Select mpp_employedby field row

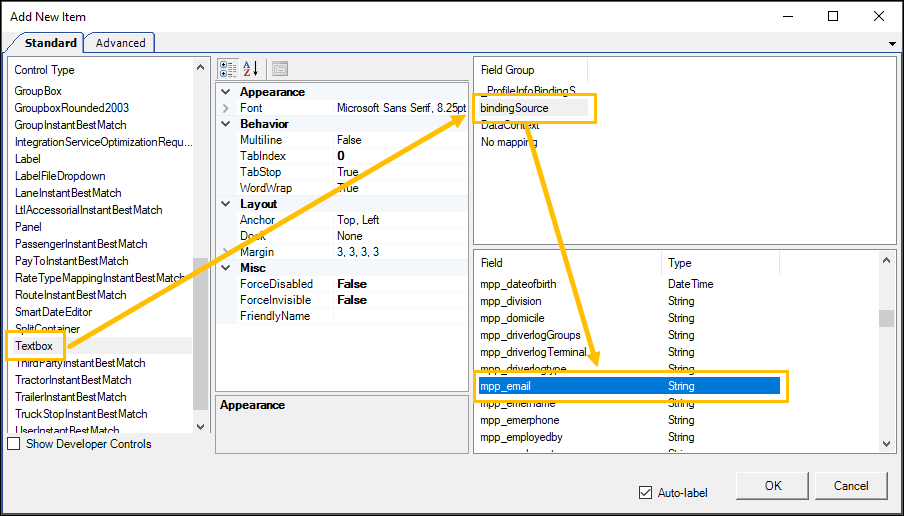coord(629,437)
